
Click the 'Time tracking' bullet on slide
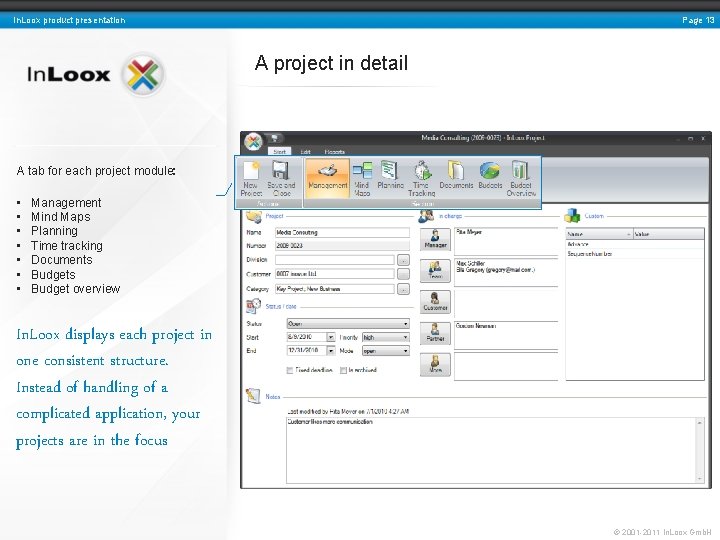[x=67, y=246]
